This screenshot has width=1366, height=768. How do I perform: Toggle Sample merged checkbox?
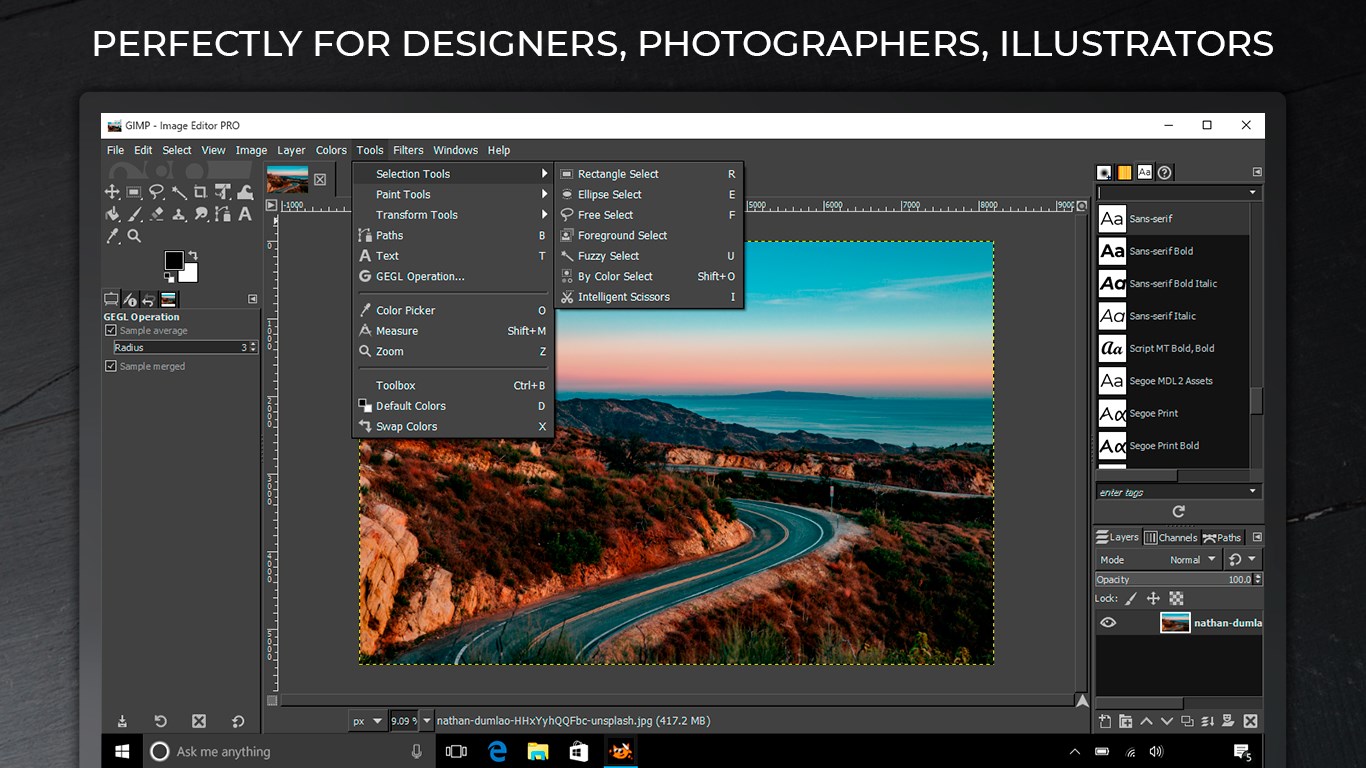pyautogui.click(x=111, y=367)
